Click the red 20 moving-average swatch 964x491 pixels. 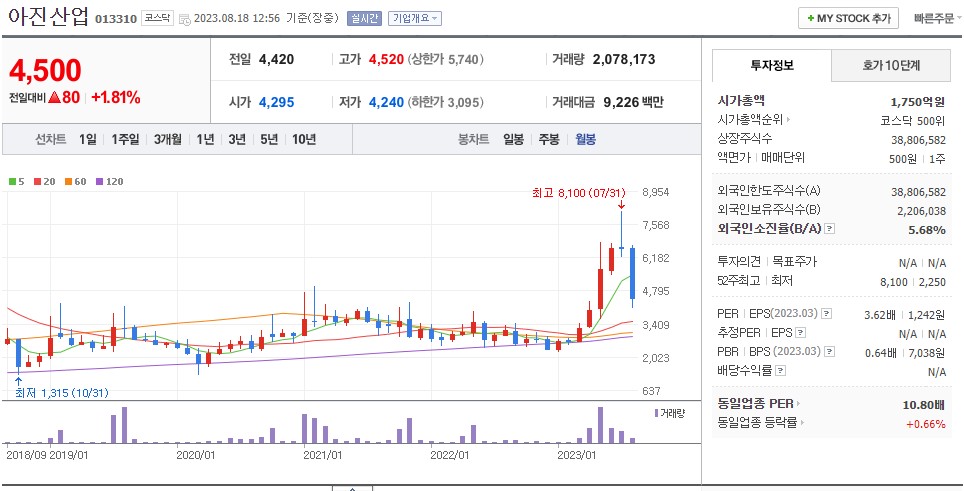click(x=37, y=181)
